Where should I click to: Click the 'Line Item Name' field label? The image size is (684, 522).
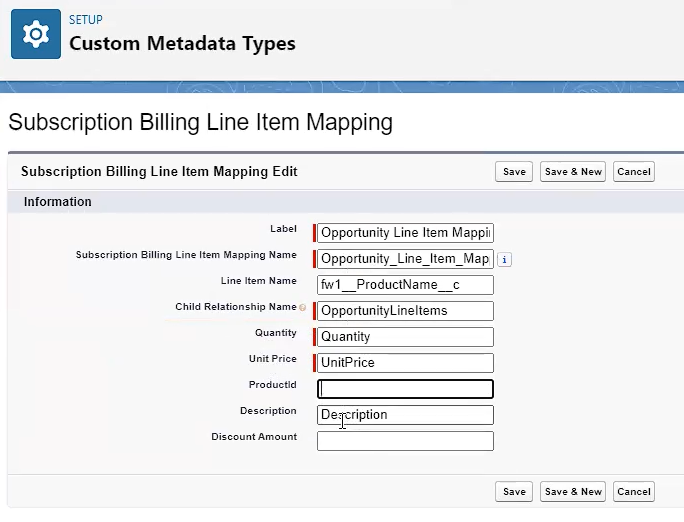click(259, 280)
